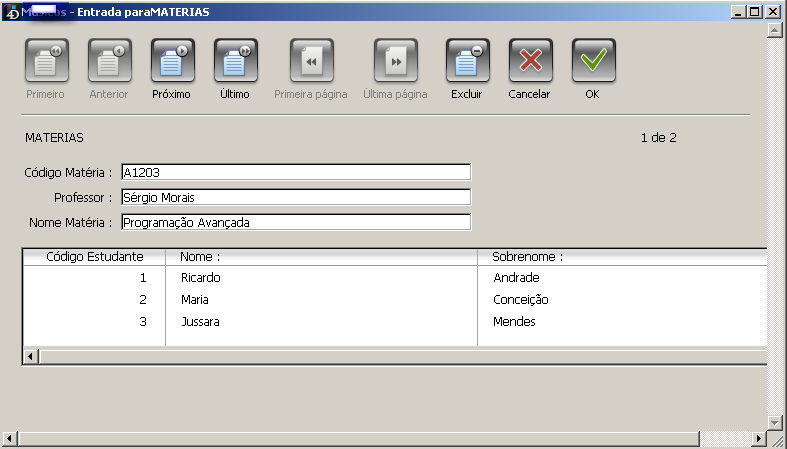787x449 pixels.
Task: Click the Sobrenome column header
Action: point(620,257)
